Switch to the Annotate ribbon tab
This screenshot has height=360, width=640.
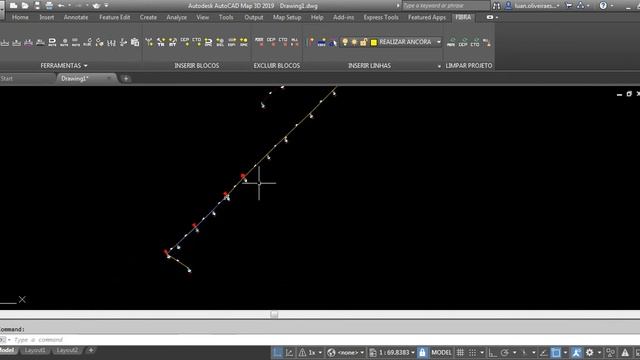[76, 18]
